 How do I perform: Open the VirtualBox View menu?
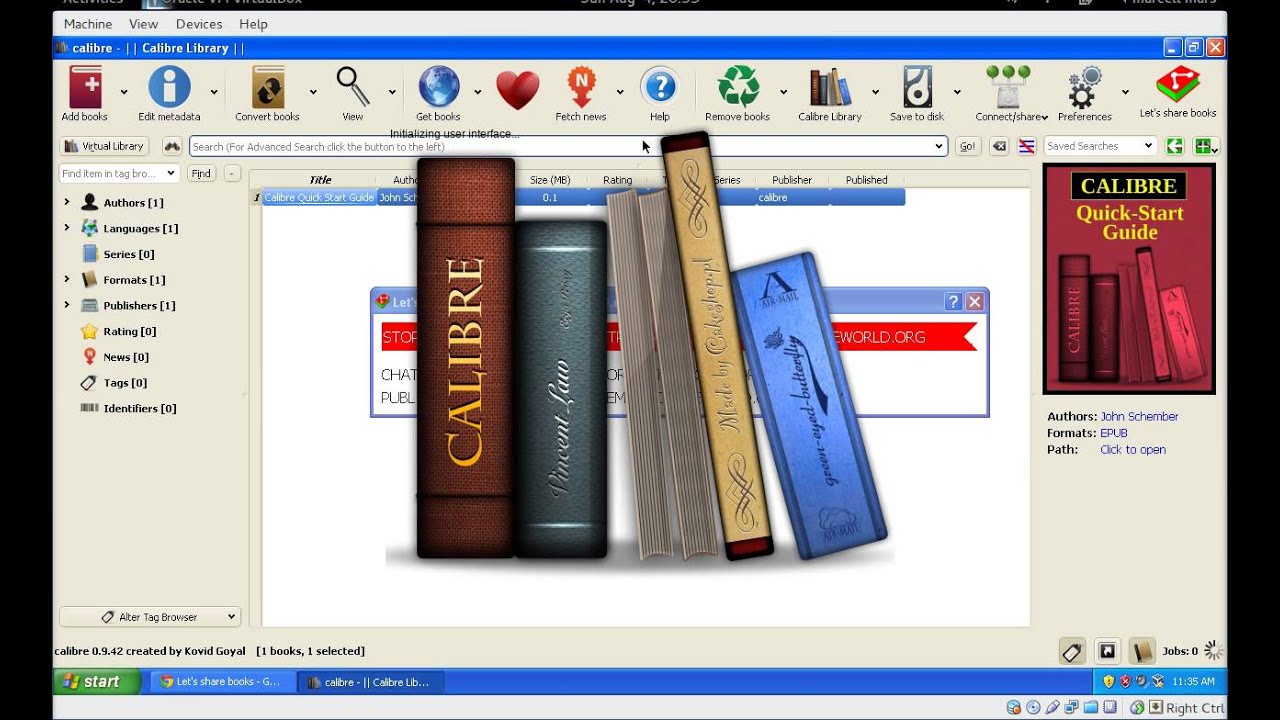click(144, 24)
